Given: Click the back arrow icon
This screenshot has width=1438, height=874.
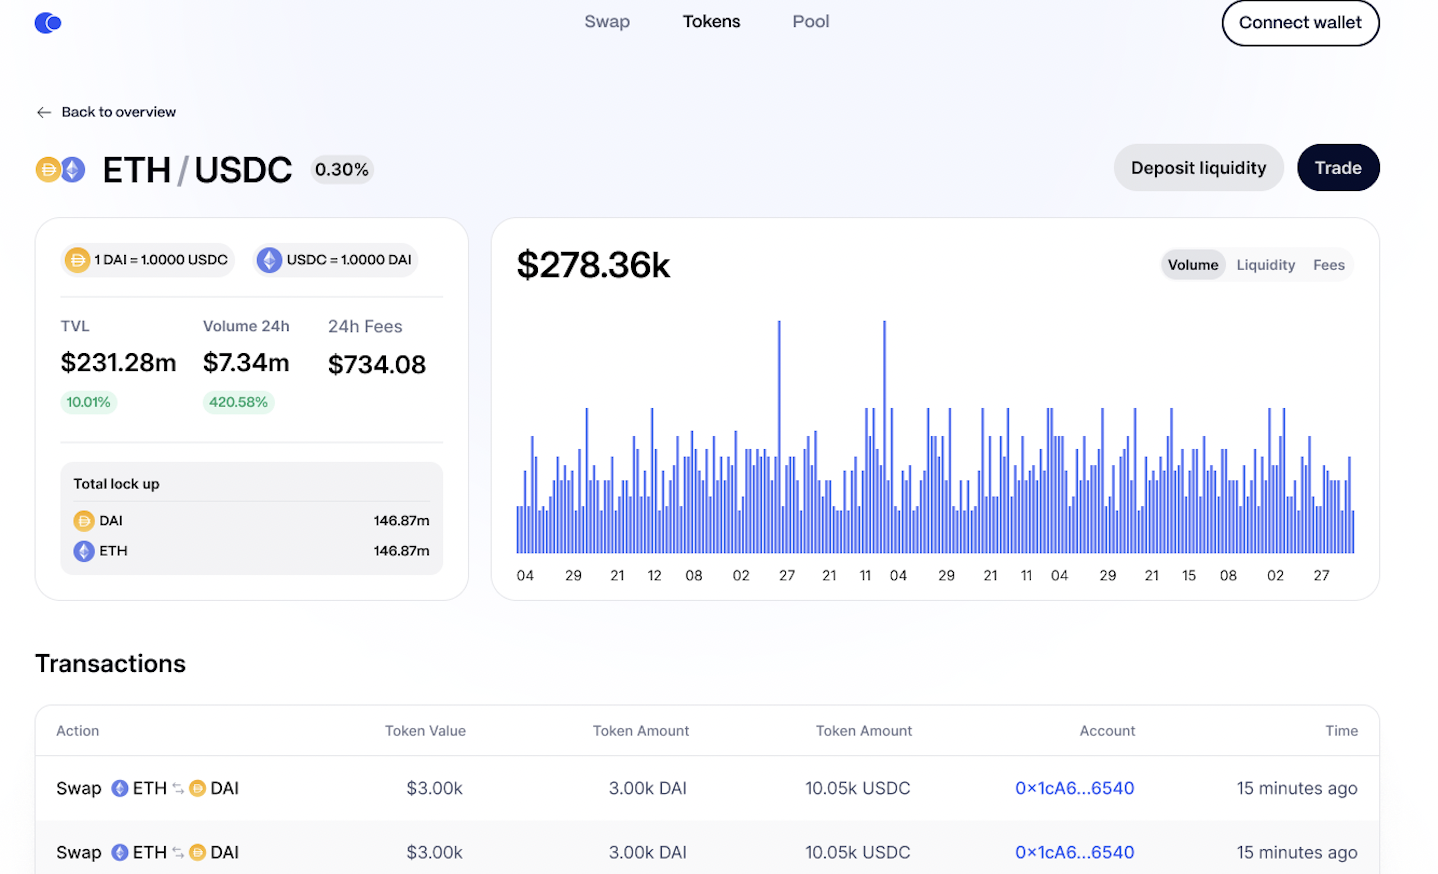Looking at the screenshot, I should (x=44, y=112).
